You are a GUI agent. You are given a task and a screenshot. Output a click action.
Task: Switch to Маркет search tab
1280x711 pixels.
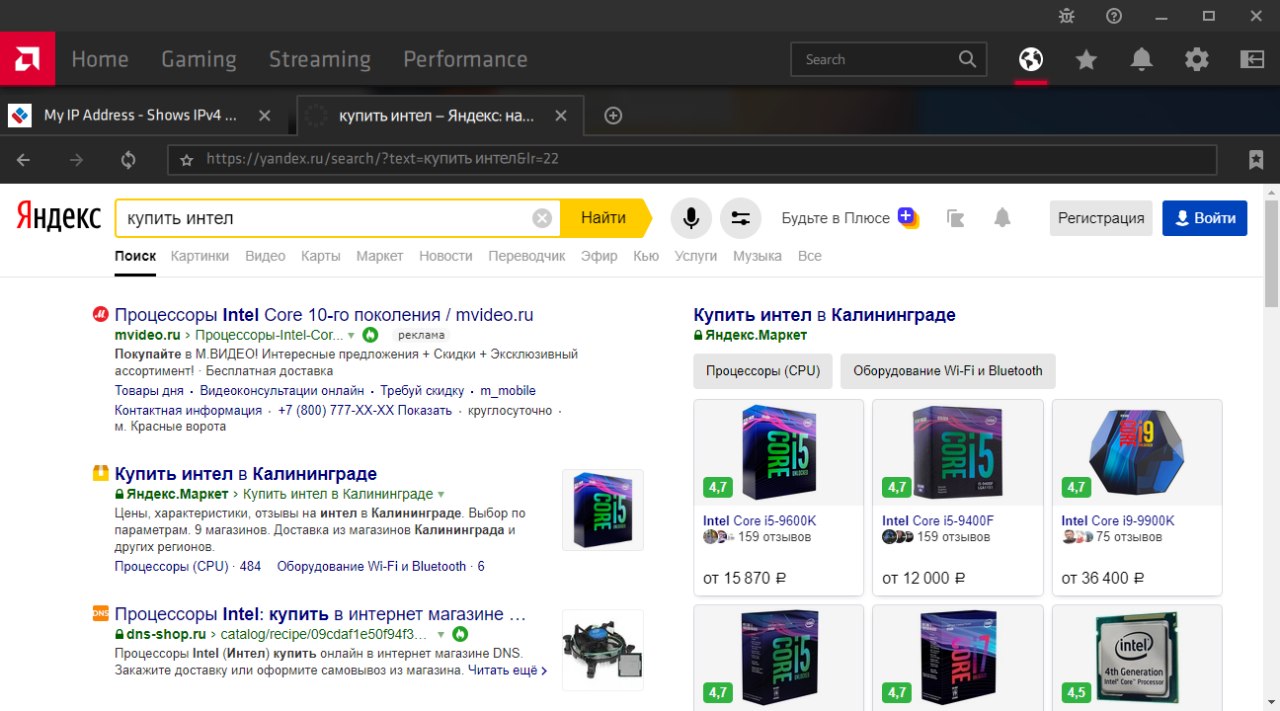tap(380, 256)
